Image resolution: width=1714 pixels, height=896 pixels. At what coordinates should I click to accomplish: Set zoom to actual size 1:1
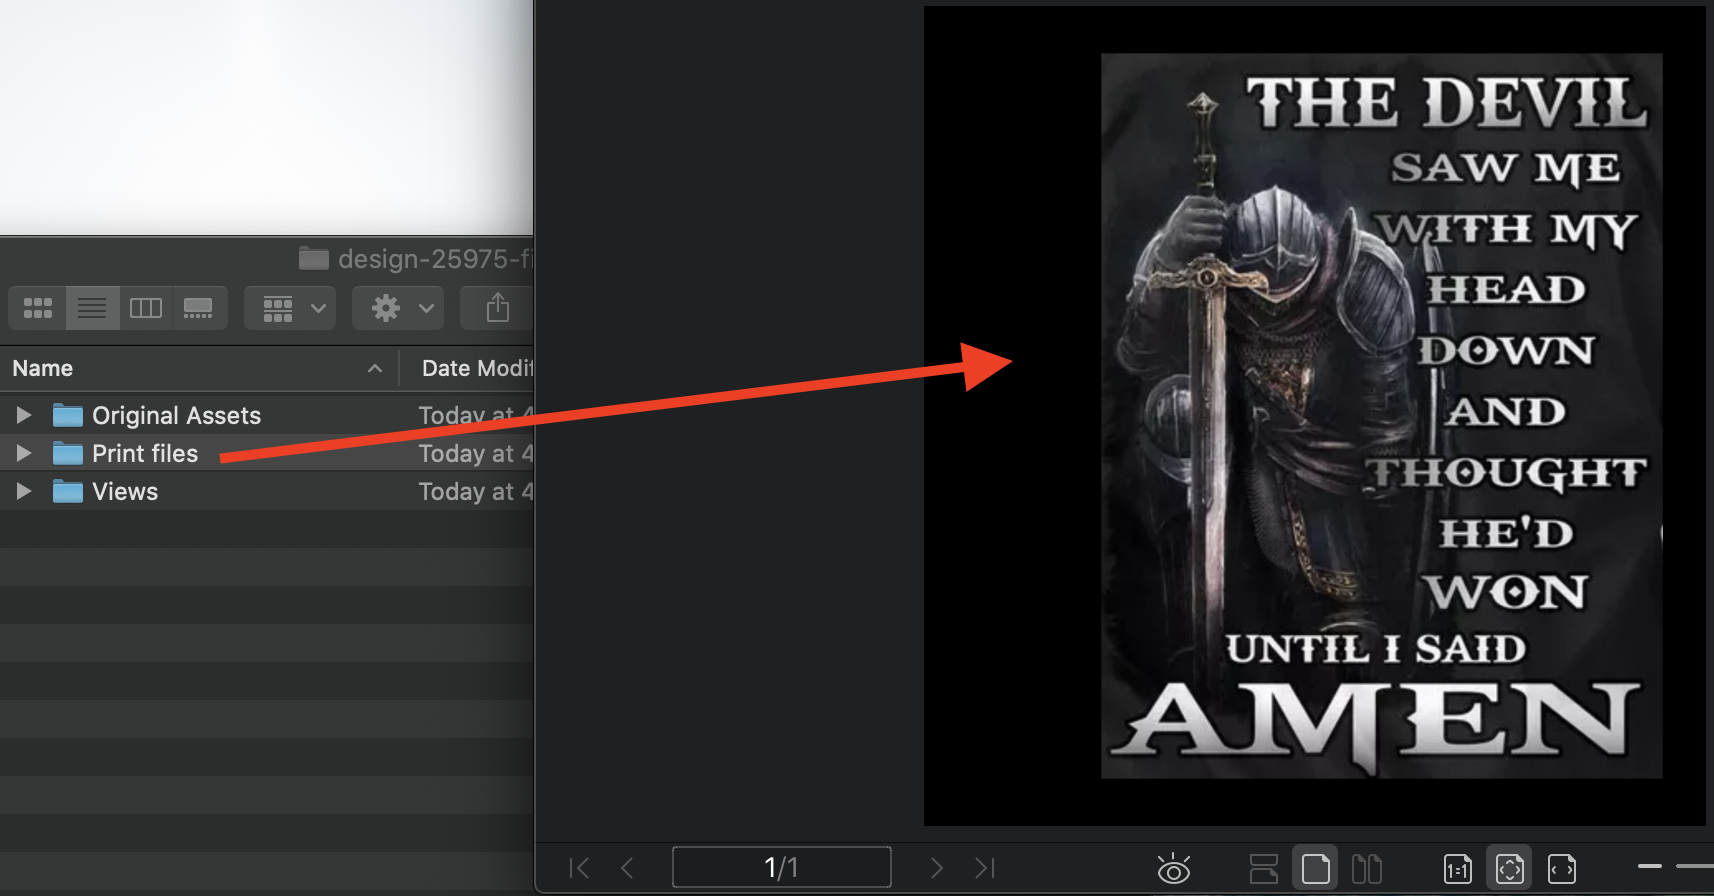[x=1458, y=868]
